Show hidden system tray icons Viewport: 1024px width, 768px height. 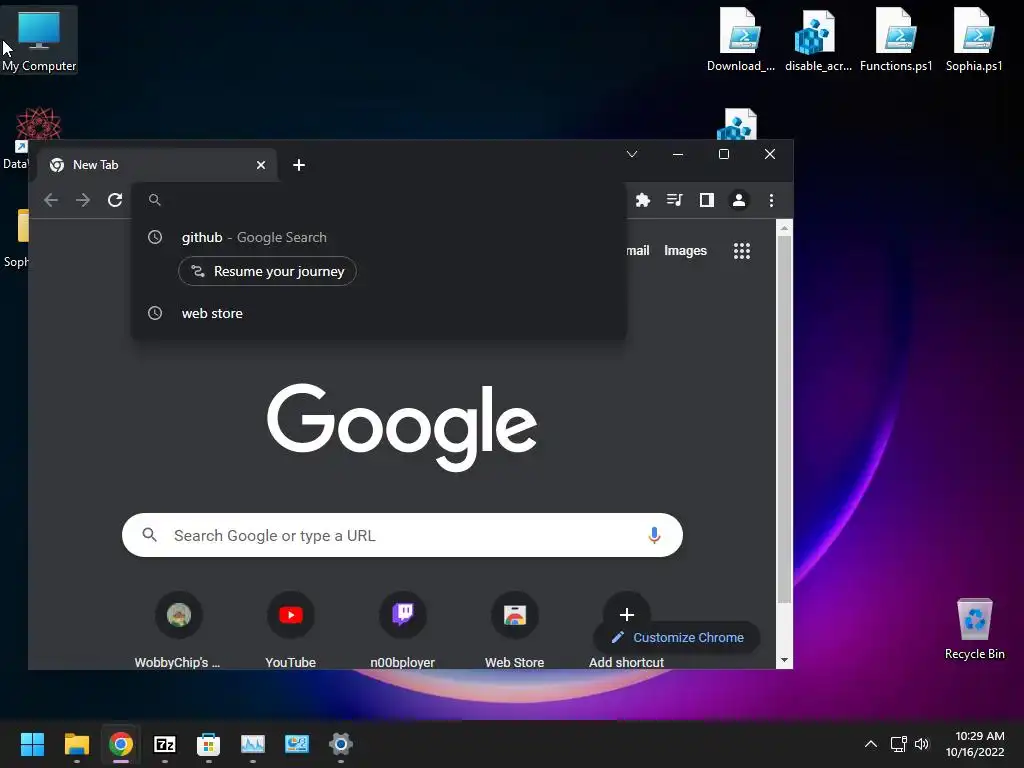point(871,744)
